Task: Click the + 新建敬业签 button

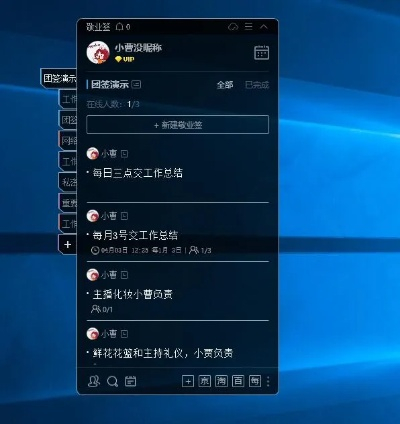Action: (178, 125)
